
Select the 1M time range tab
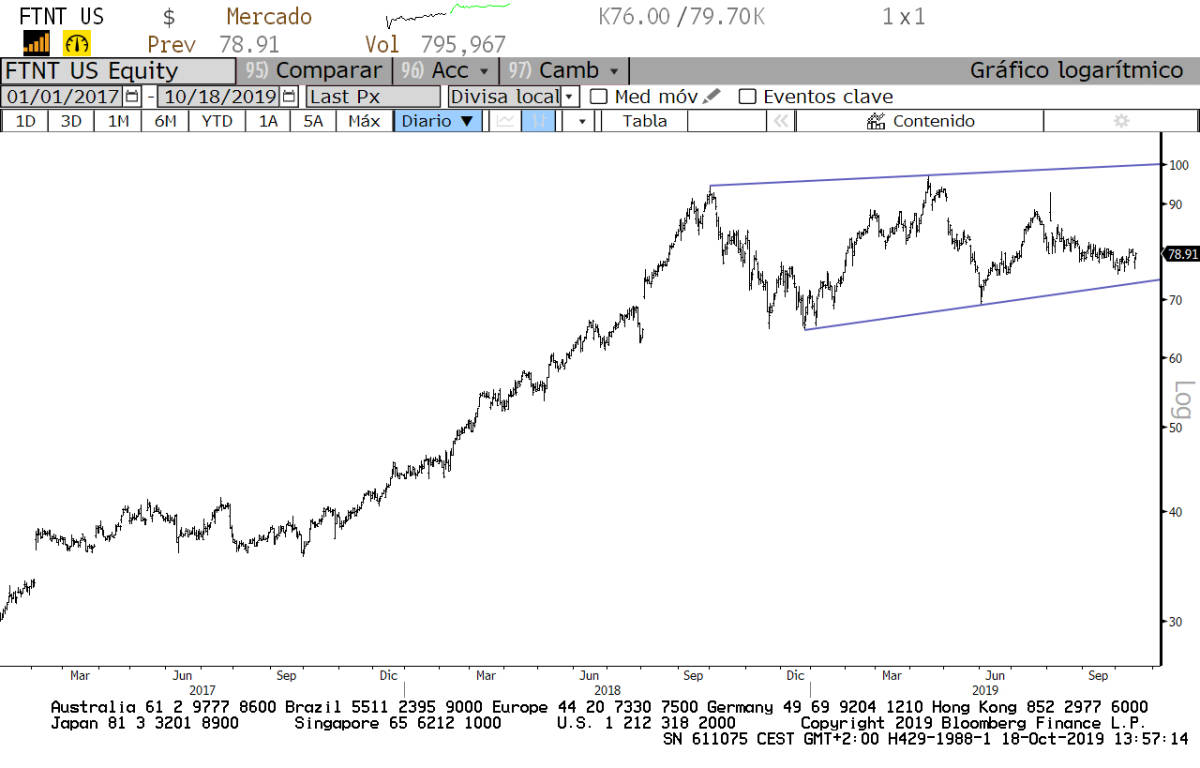pyautogui.click(x=118, y=121)
